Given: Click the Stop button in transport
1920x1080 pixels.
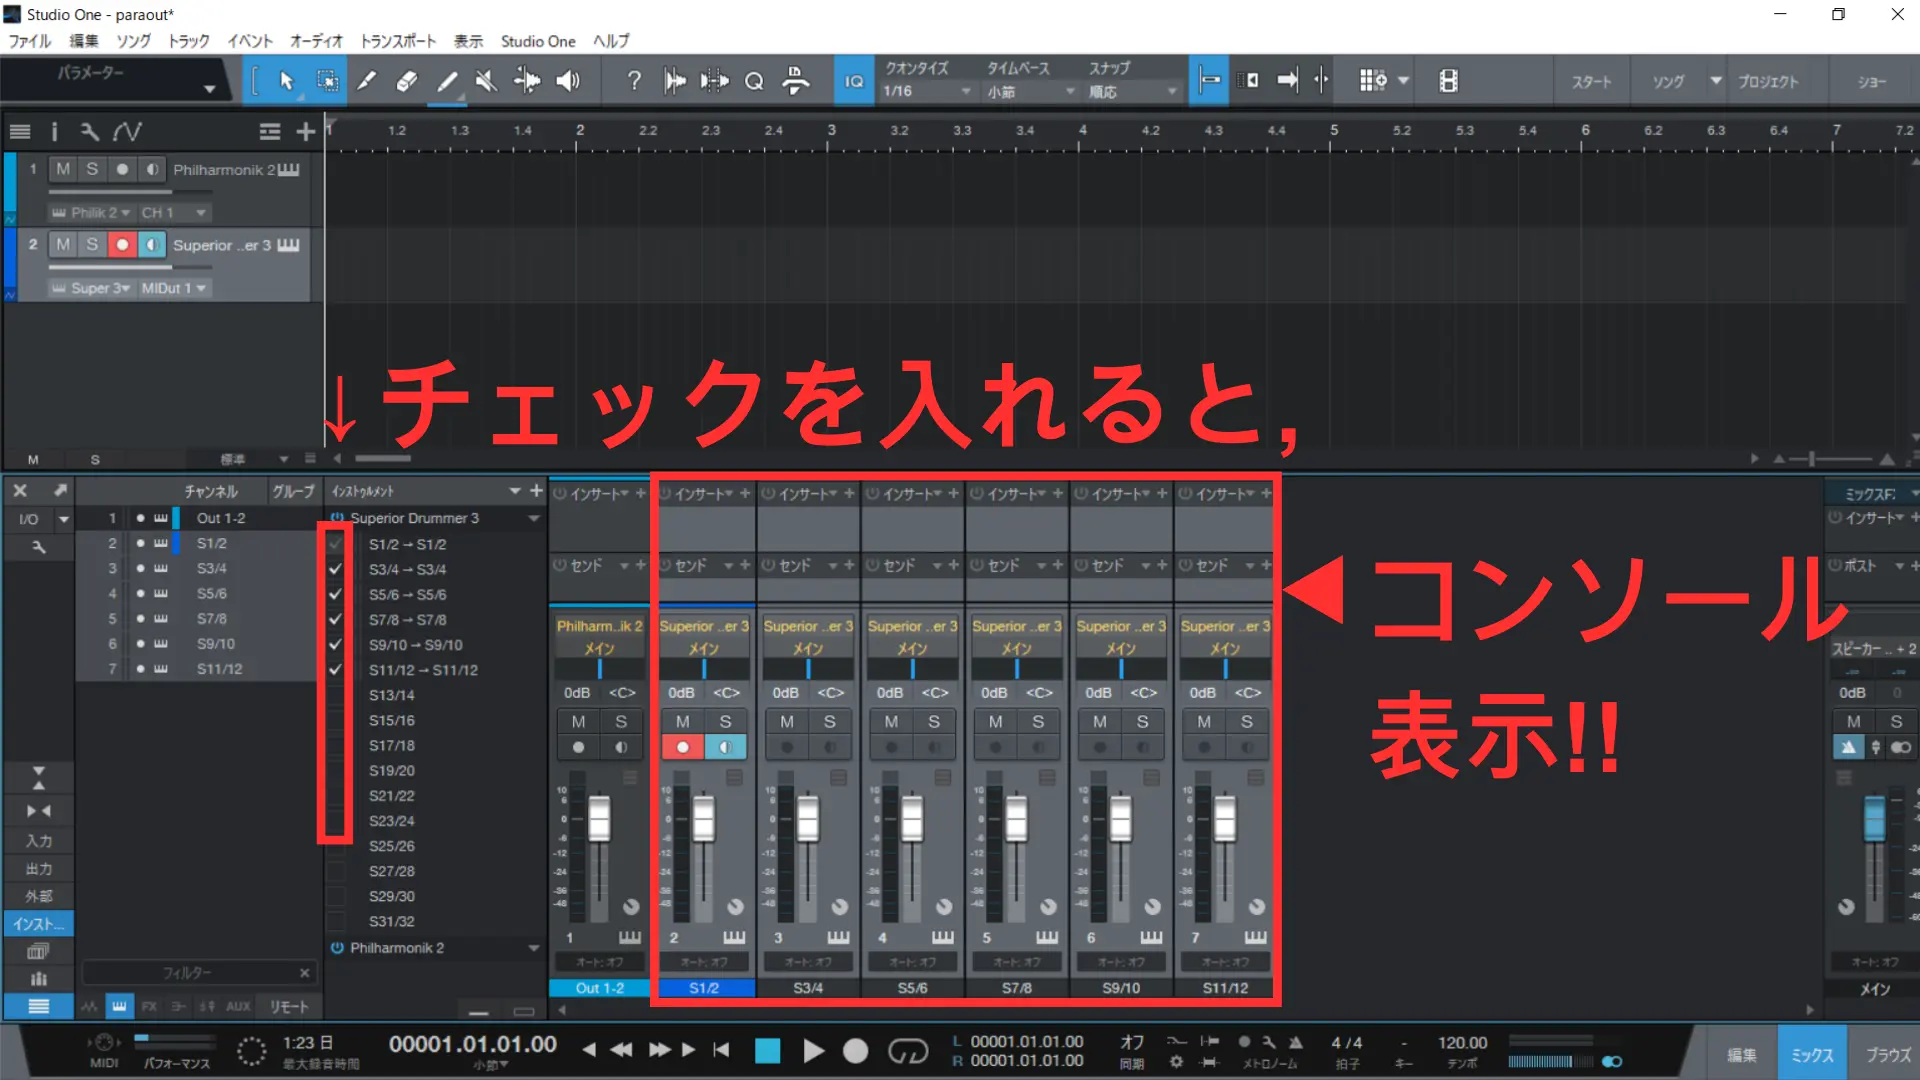Looking at the screenshot, I should tap(767, 1050).
